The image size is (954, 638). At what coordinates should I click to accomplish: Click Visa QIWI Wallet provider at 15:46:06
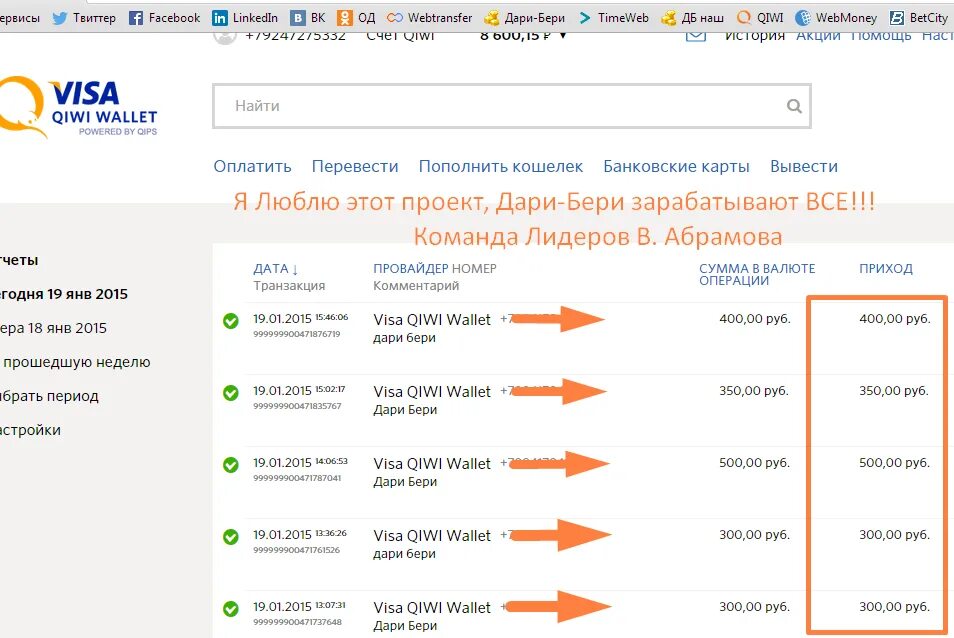pos(432,320)
